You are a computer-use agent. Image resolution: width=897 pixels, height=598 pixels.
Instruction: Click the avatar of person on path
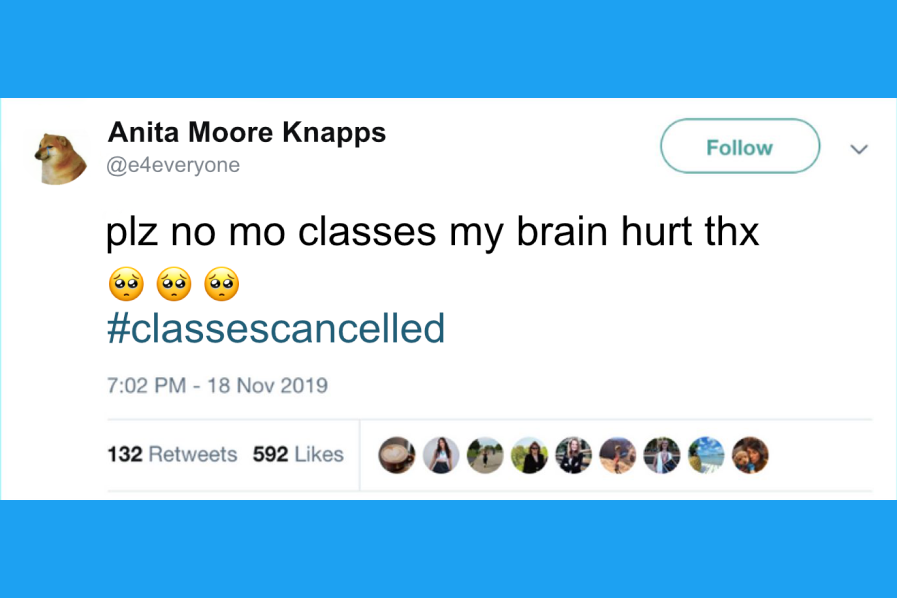click(485, 455)
